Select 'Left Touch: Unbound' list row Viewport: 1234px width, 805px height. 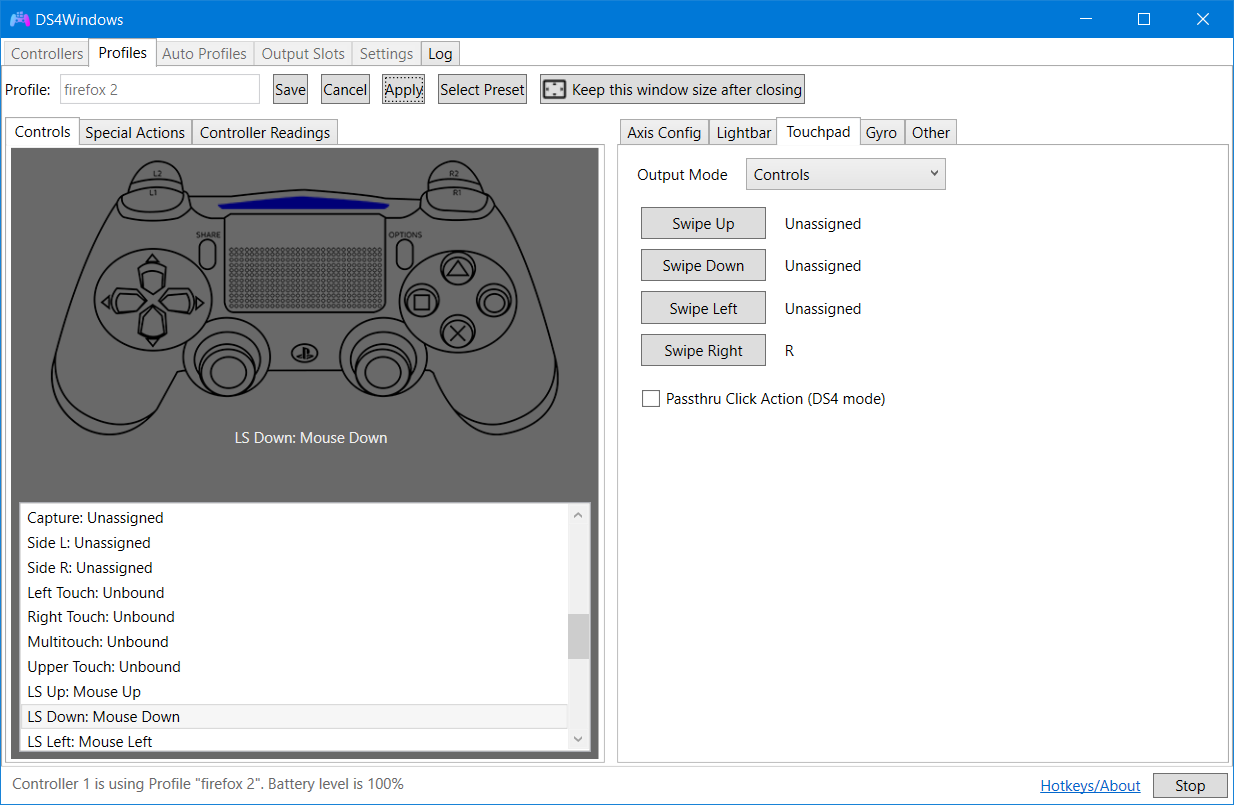click(294, 593)
